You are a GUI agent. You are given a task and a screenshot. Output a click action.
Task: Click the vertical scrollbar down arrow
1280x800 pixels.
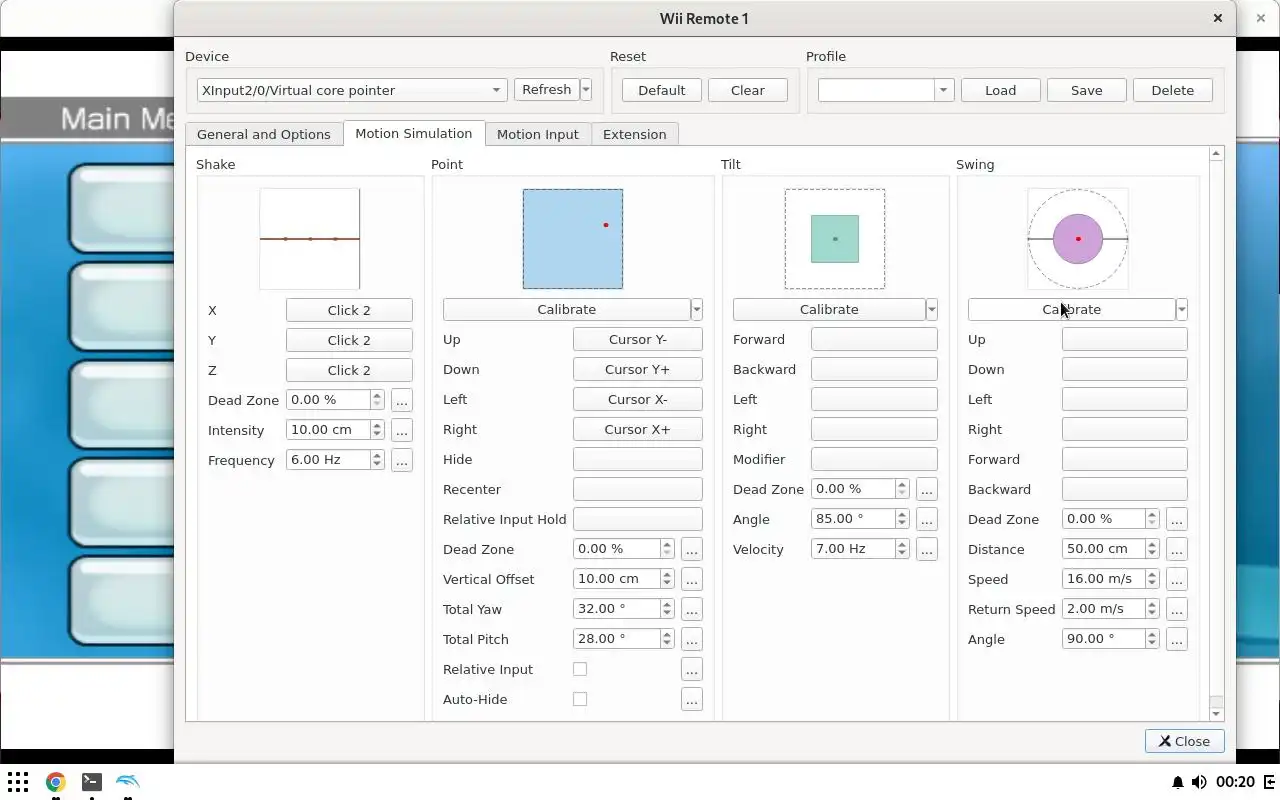tap(1216, 714)
